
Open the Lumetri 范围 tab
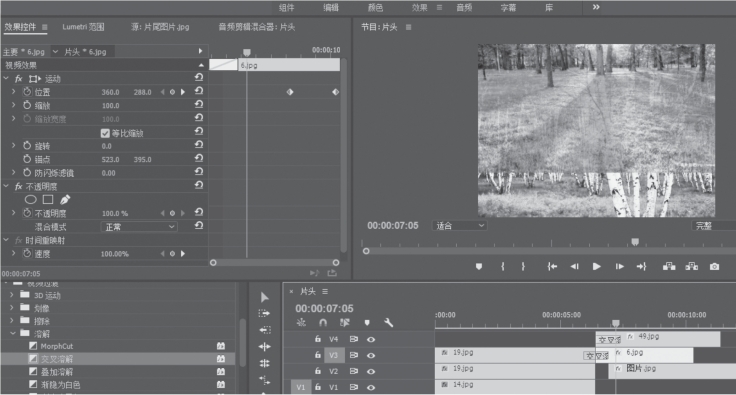(x=83, y=27)
